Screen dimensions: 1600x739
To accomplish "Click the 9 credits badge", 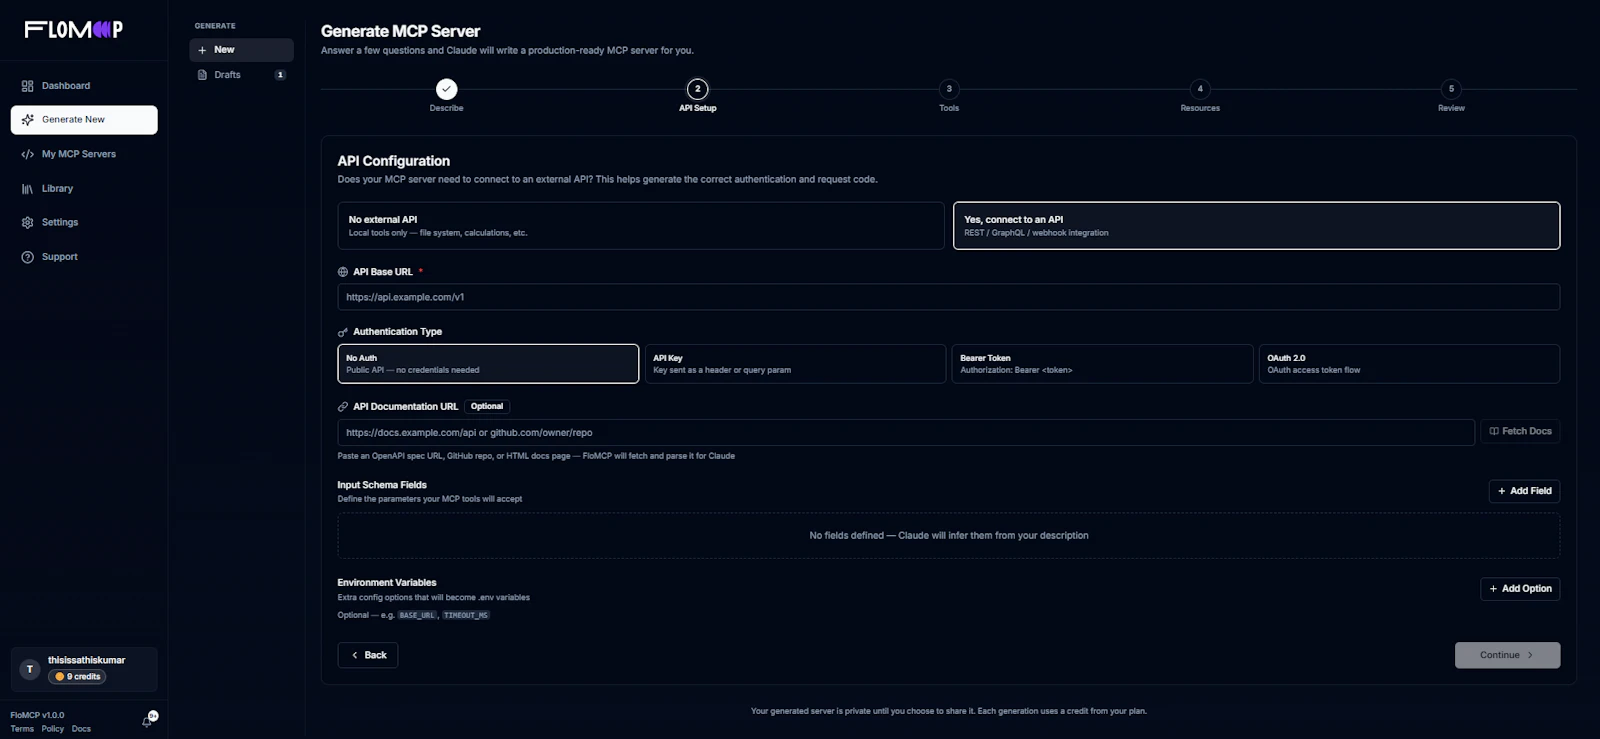I will coord(78,677).
